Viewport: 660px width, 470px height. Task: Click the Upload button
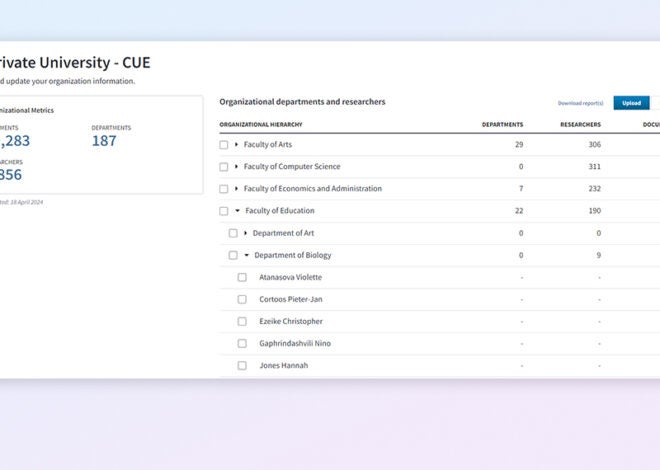(631, 103)
